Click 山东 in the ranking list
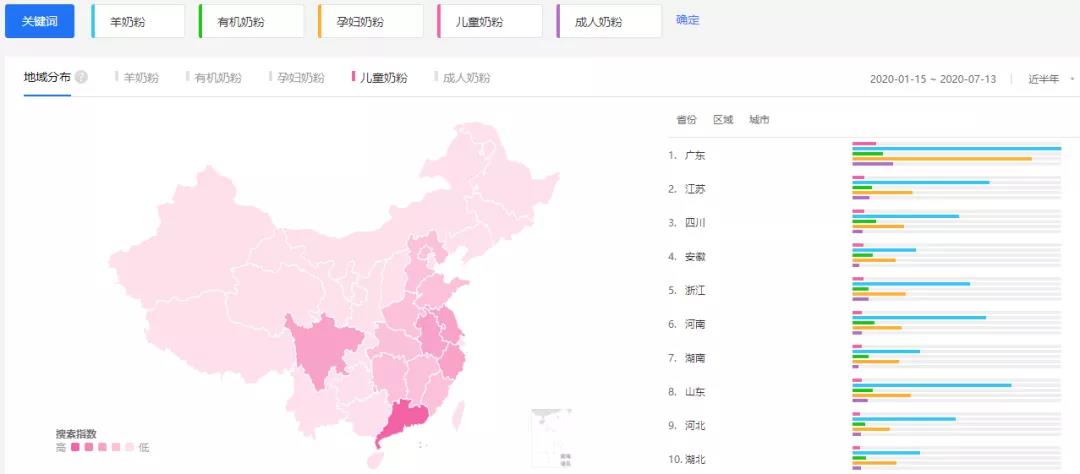Image resolution: width=1080 pixels, height=474 pixels. click(x=695, y=392)
